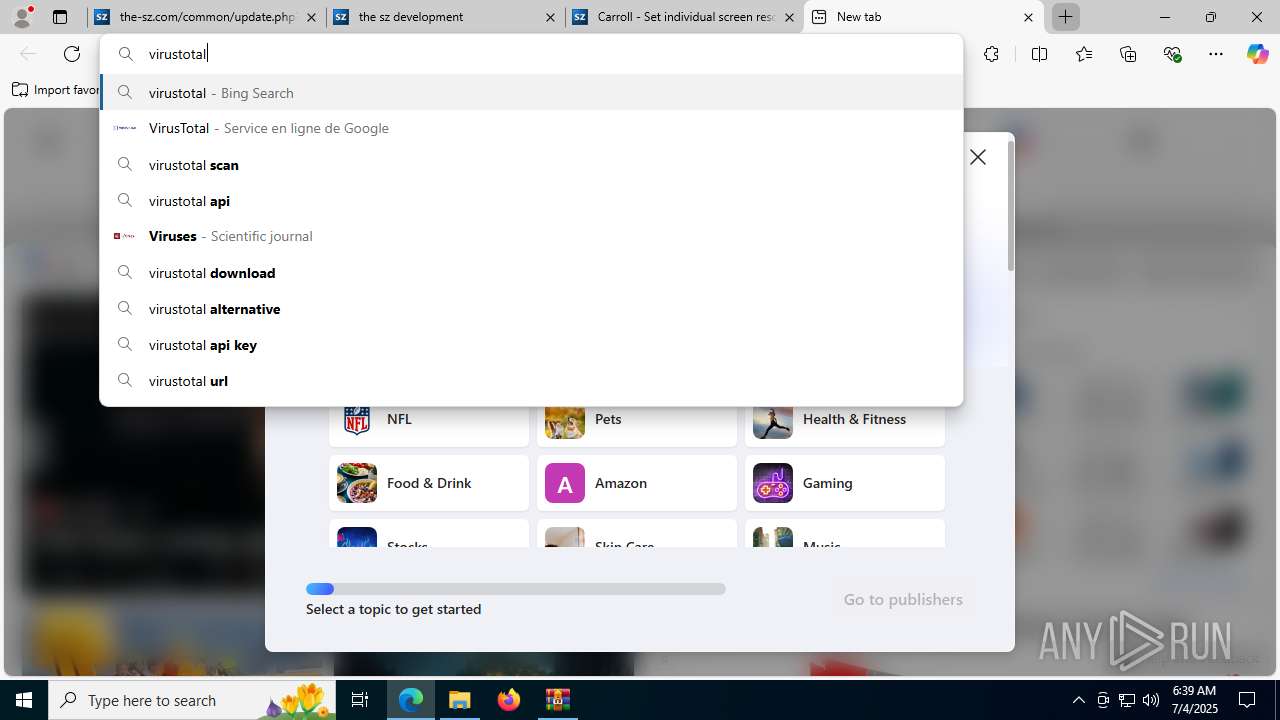Open the Windows Start menu
This screenshot has height=720, width=1280.
(24, 700)
